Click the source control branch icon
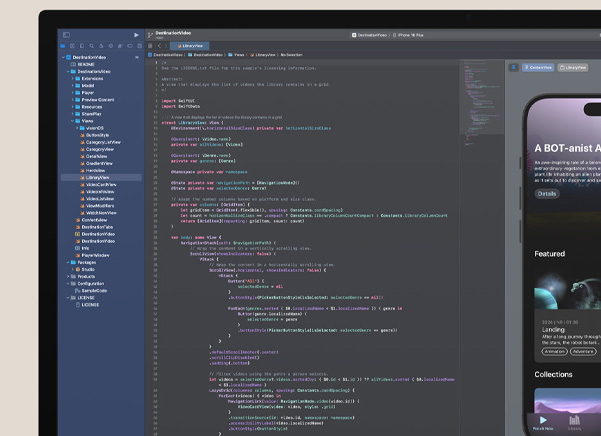Image resolution: width=601 pixels, height=436 pixels. 150,35
